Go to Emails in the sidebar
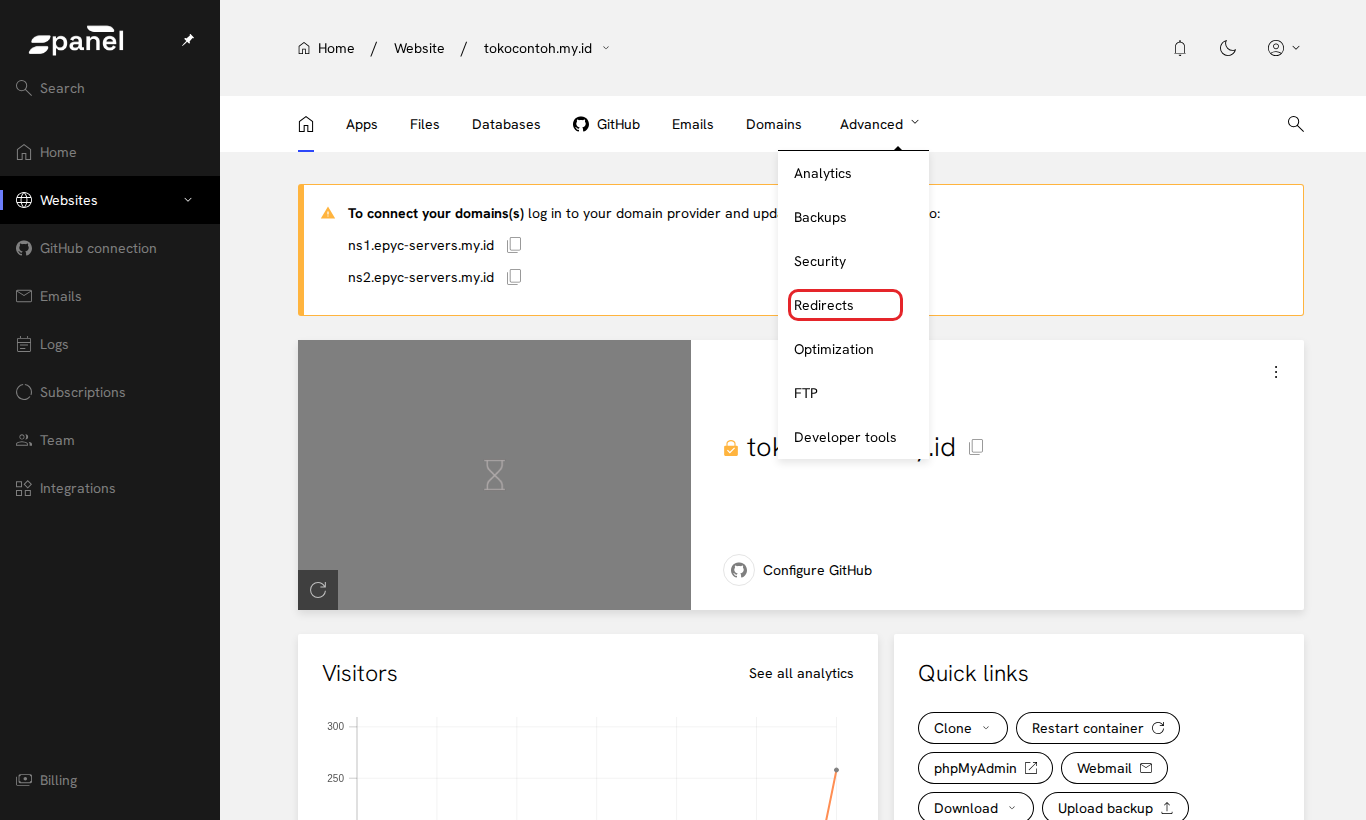 click(x=110, y=296)
